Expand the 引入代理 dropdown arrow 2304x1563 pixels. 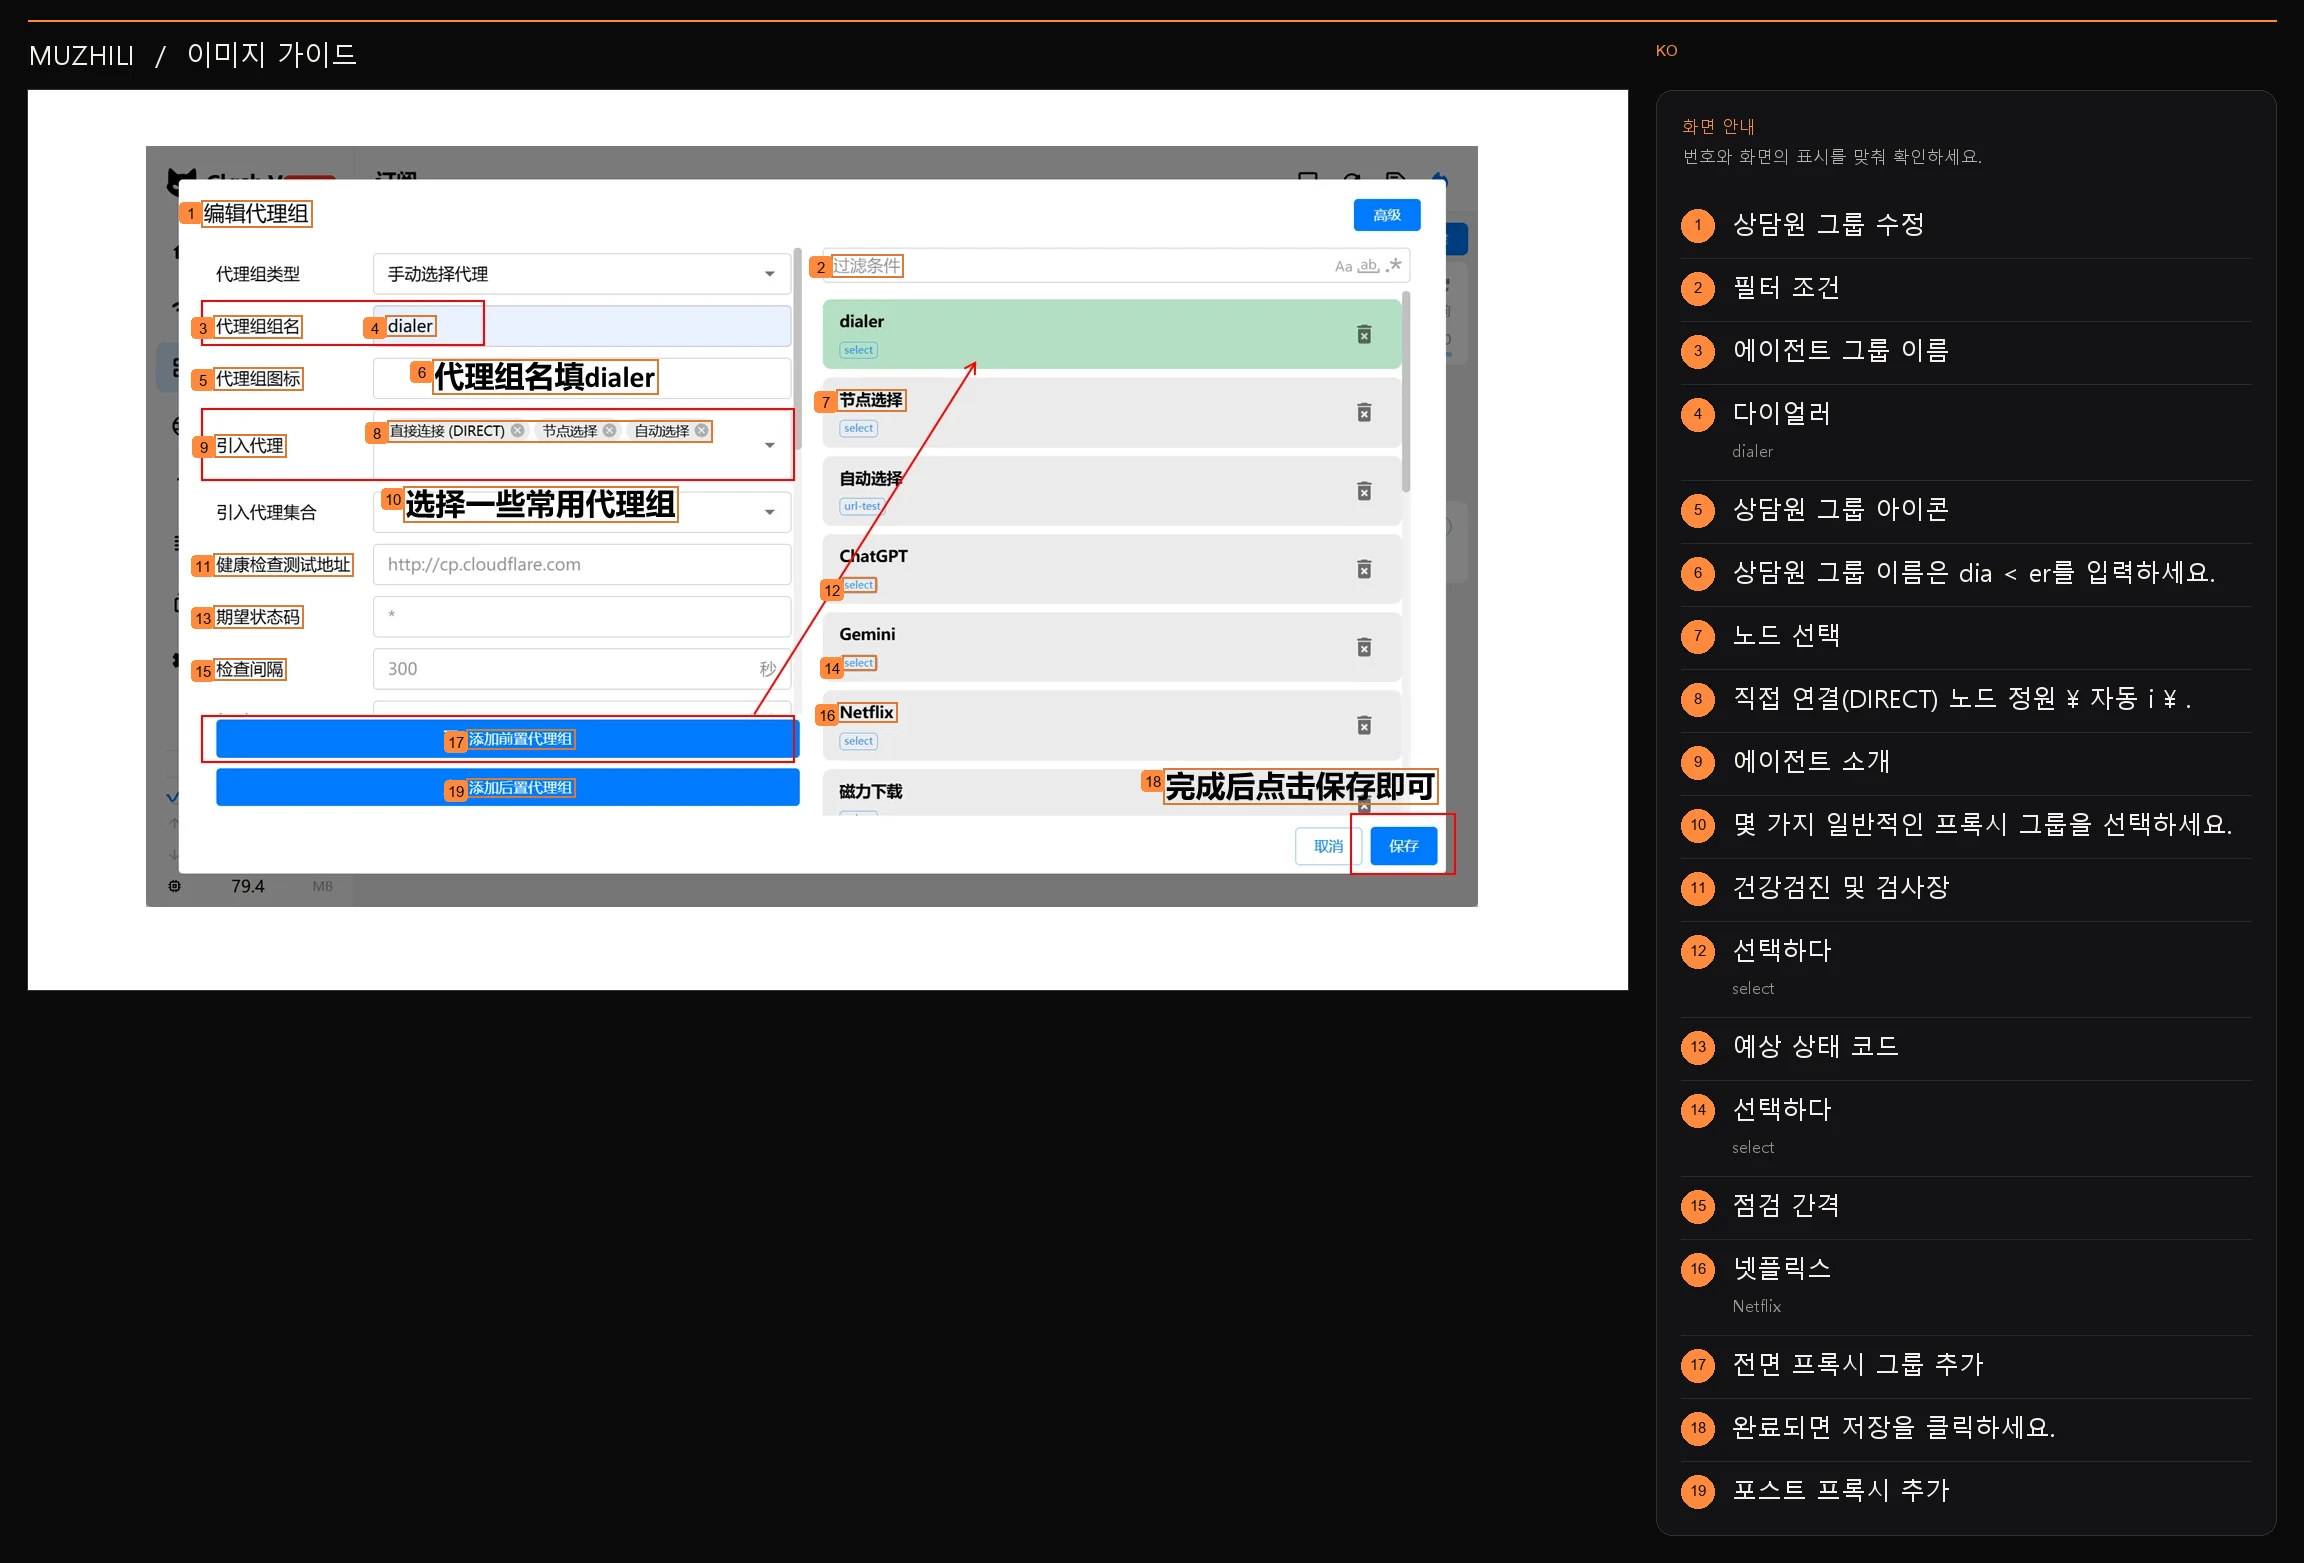click(770, 446)
